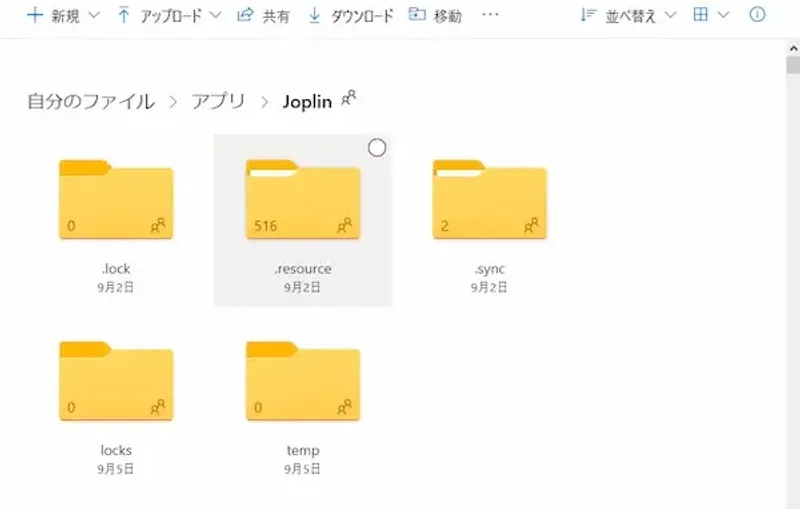Click the info details pane icon
The height and width of the screenshot is (509, 800).
757,15
